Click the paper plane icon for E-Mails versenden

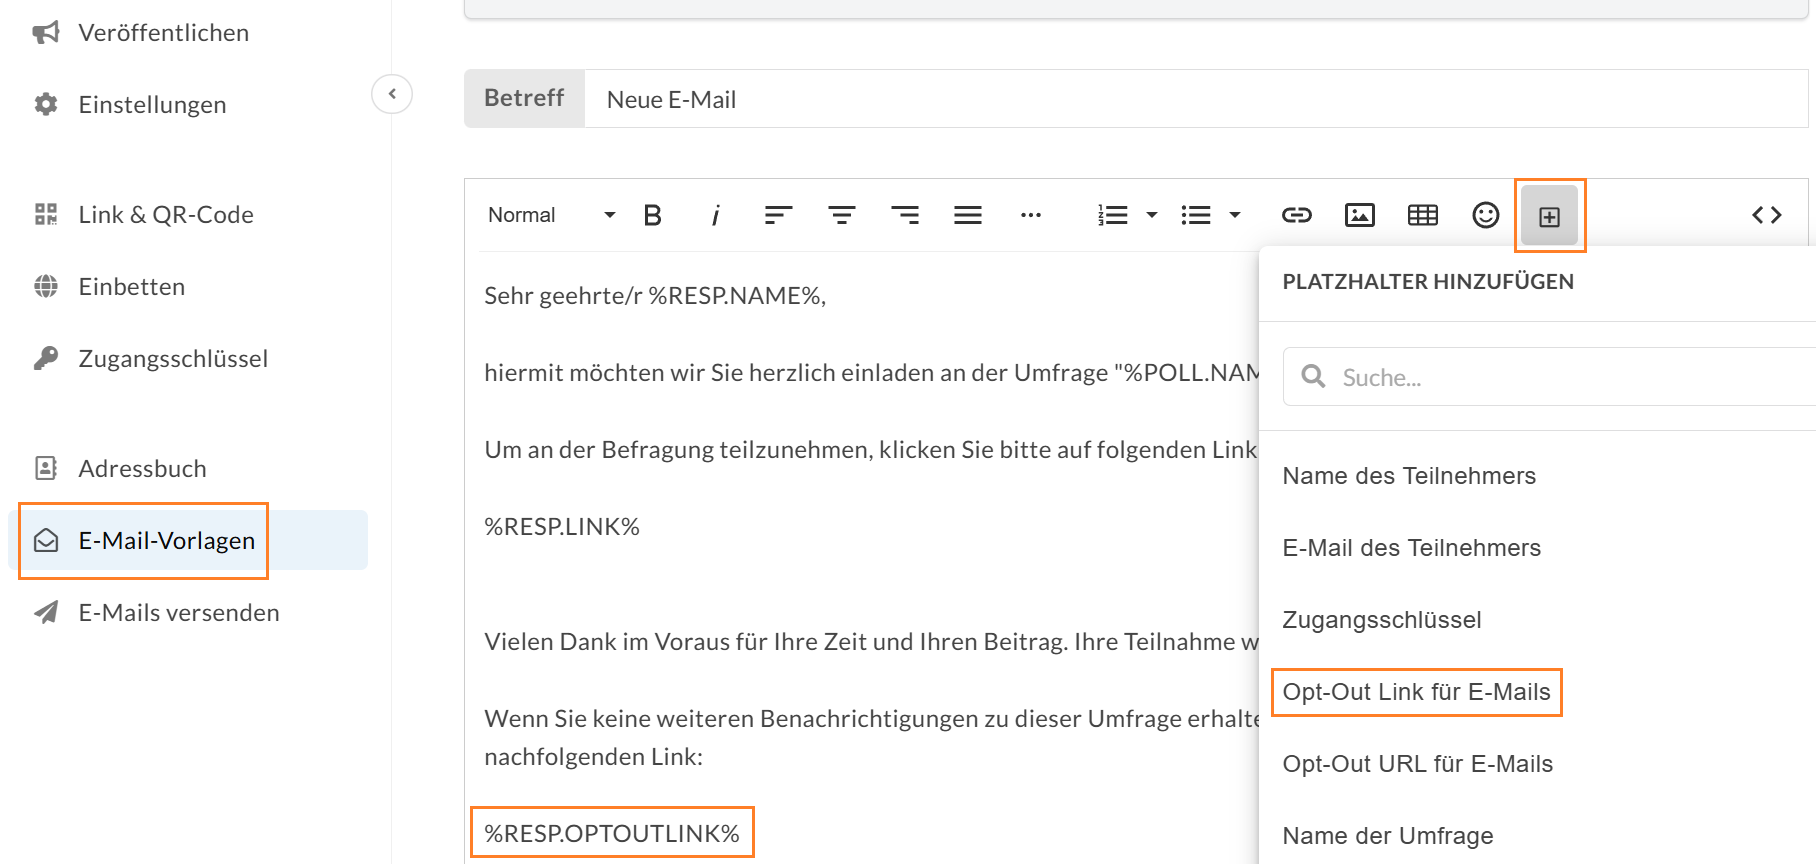pyautogui.click(x=46, y=612)
